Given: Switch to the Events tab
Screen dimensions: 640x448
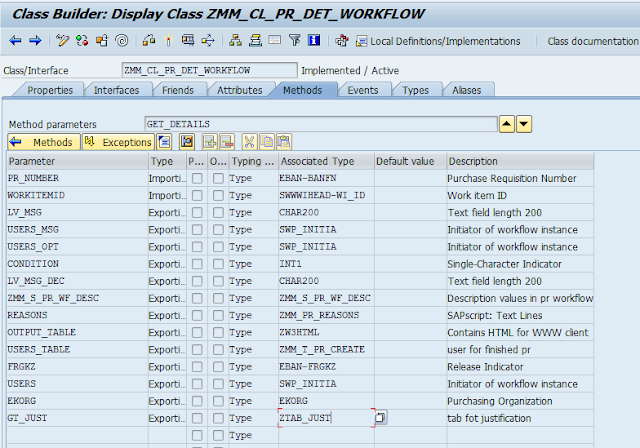Looking at the screenshot, I should pyautogui.click(x=362, y=90).
